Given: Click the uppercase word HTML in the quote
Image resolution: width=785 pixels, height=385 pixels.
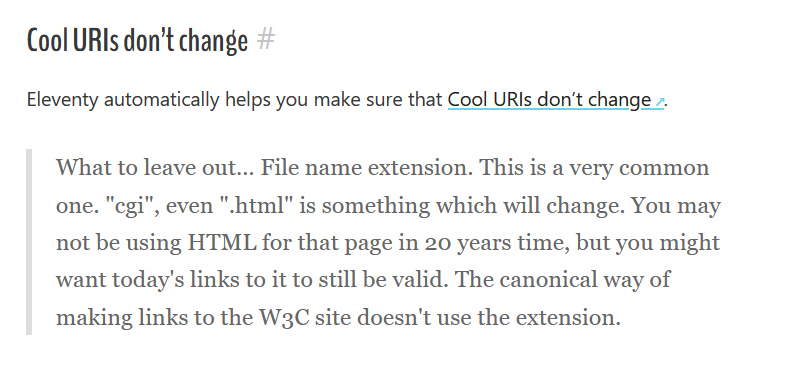Looking at the screenshot, I should click(x=222, y=243).
